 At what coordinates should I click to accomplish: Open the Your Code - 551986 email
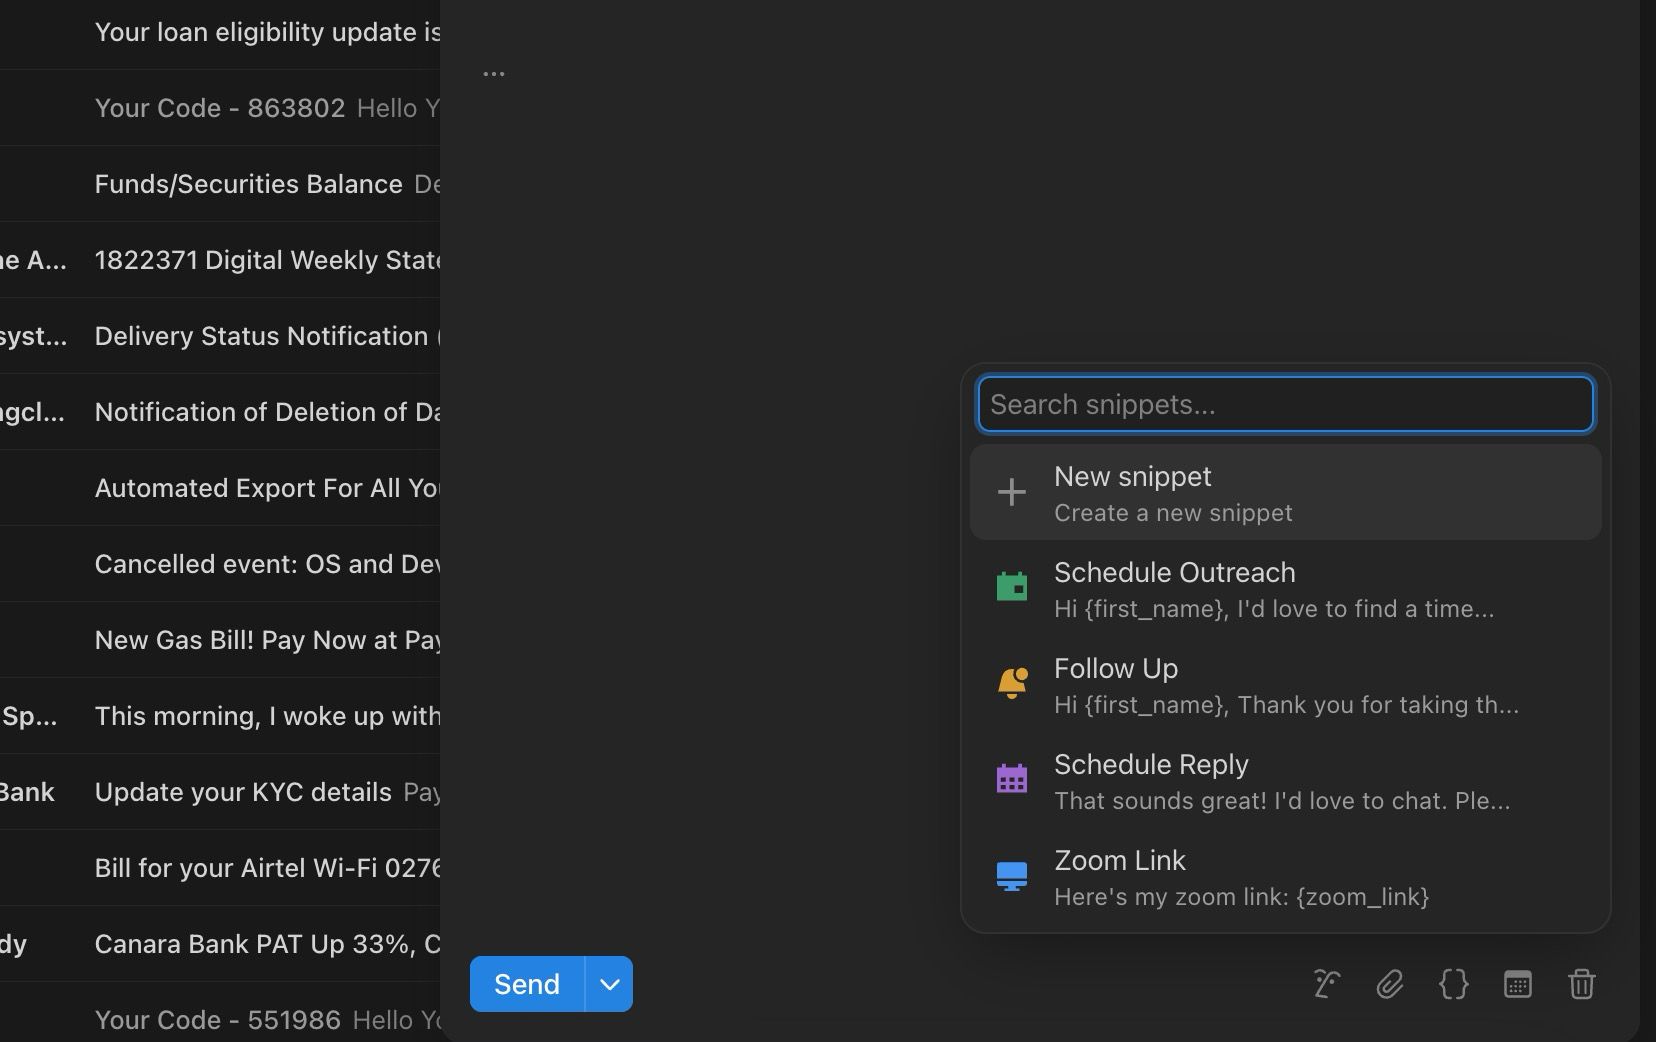pyautogui.click(x=220, y=1012)
